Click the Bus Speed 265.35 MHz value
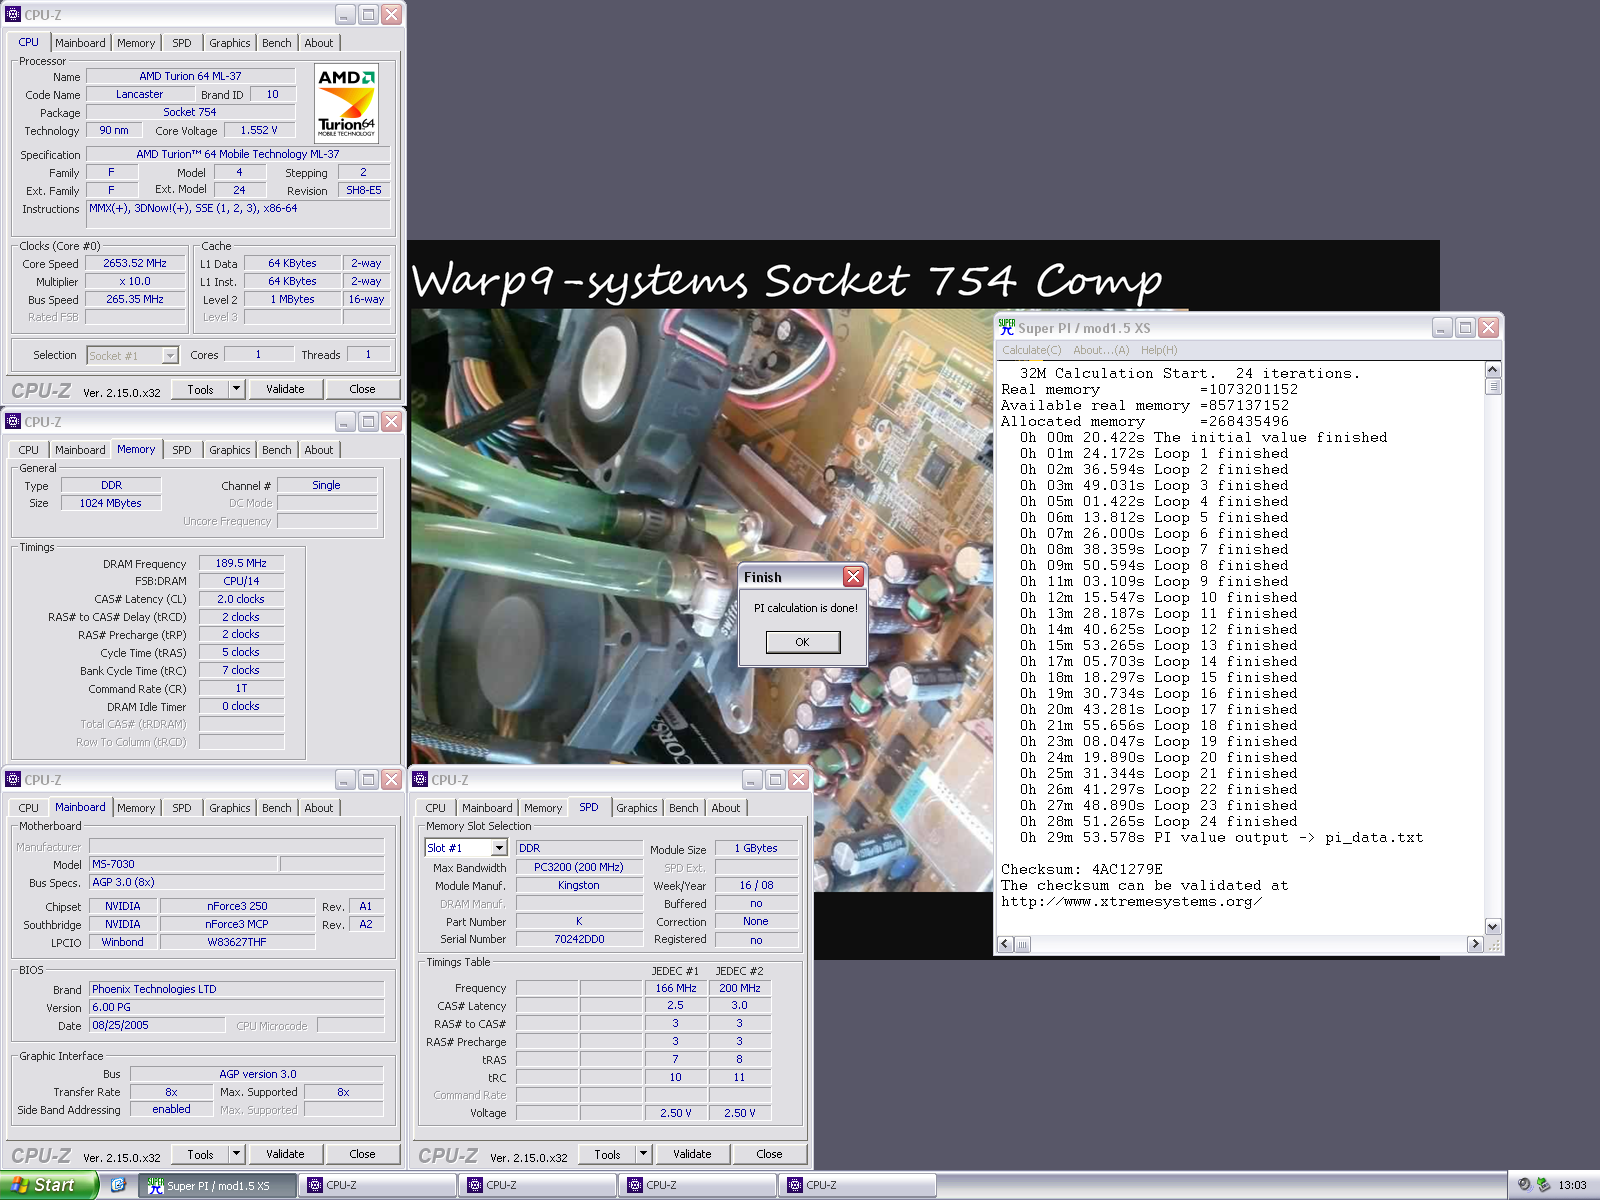The image size is (1600, 1200). tap(135, 299)
